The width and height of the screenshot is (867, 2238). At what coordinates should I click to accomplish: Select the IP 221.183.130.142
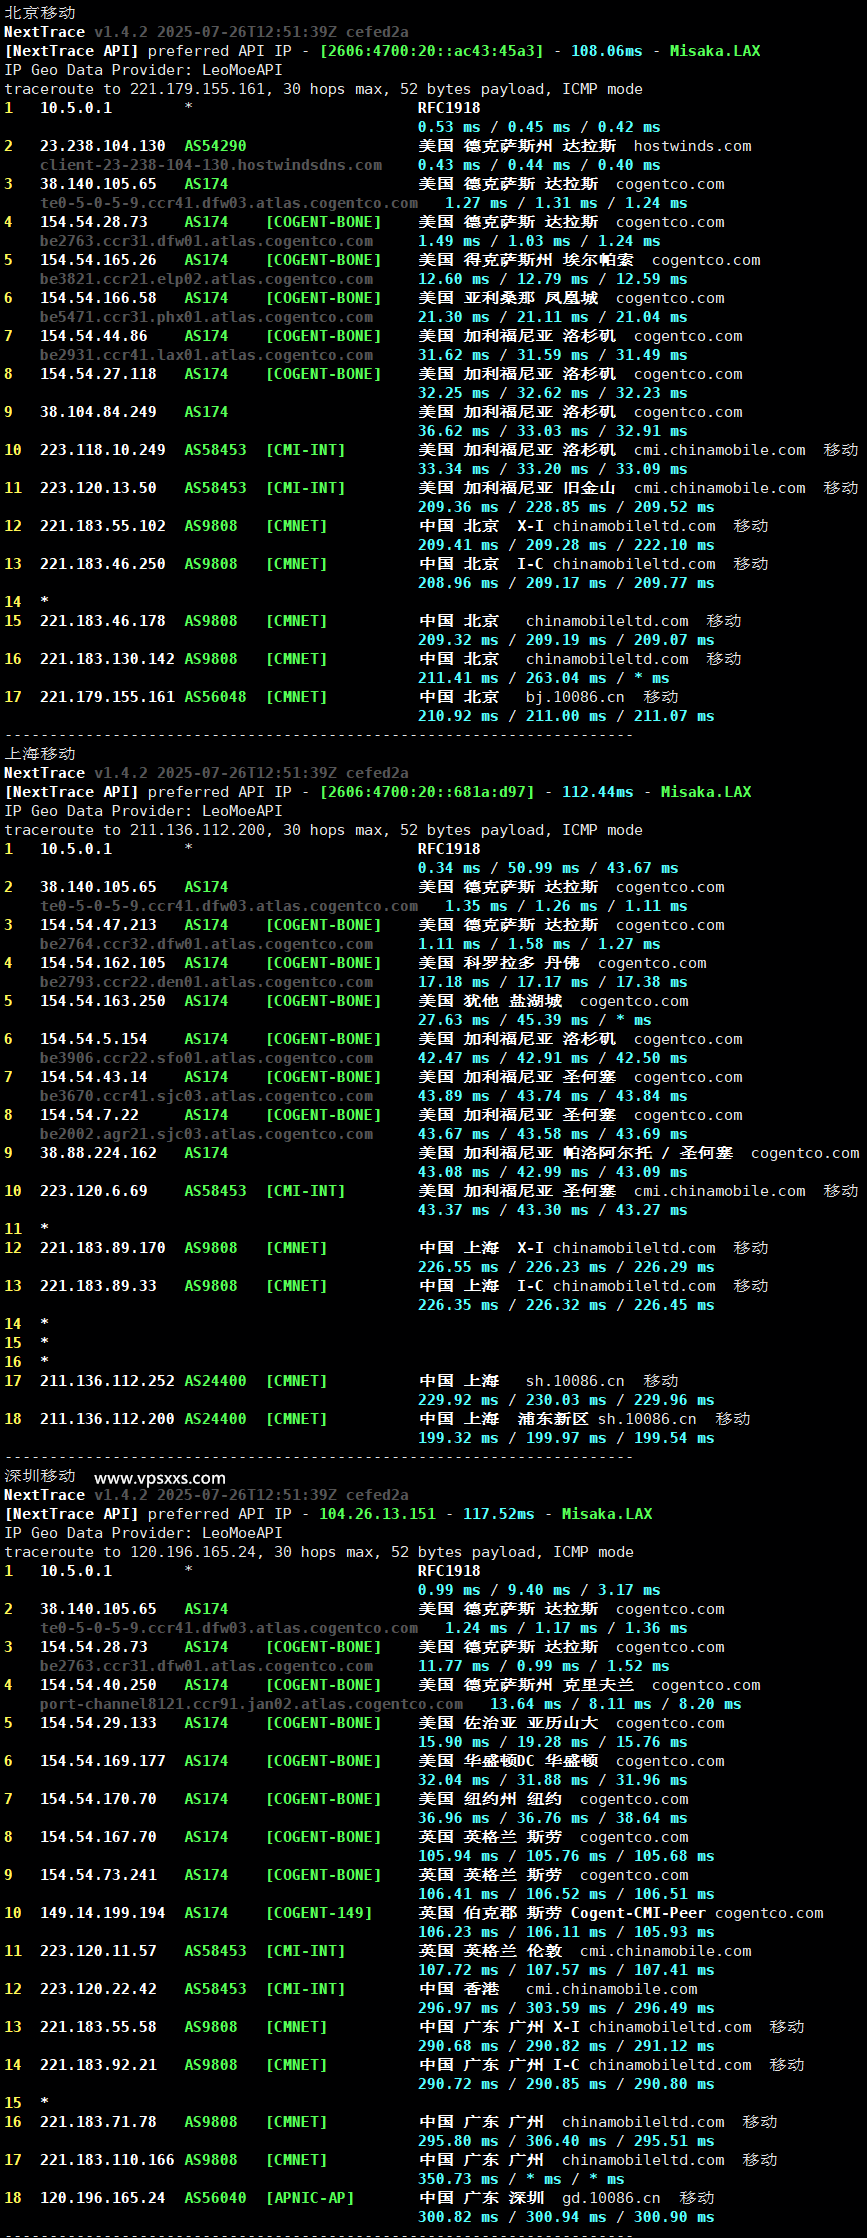[x=107, y=659]
